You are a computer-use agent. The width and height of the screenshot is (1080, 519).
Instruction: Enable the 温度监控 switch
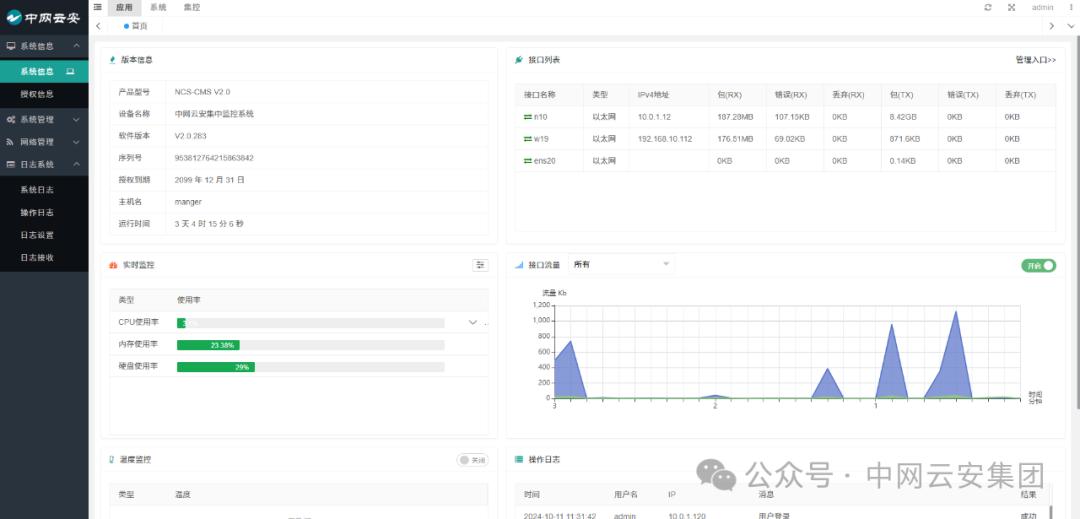[472, 460]
